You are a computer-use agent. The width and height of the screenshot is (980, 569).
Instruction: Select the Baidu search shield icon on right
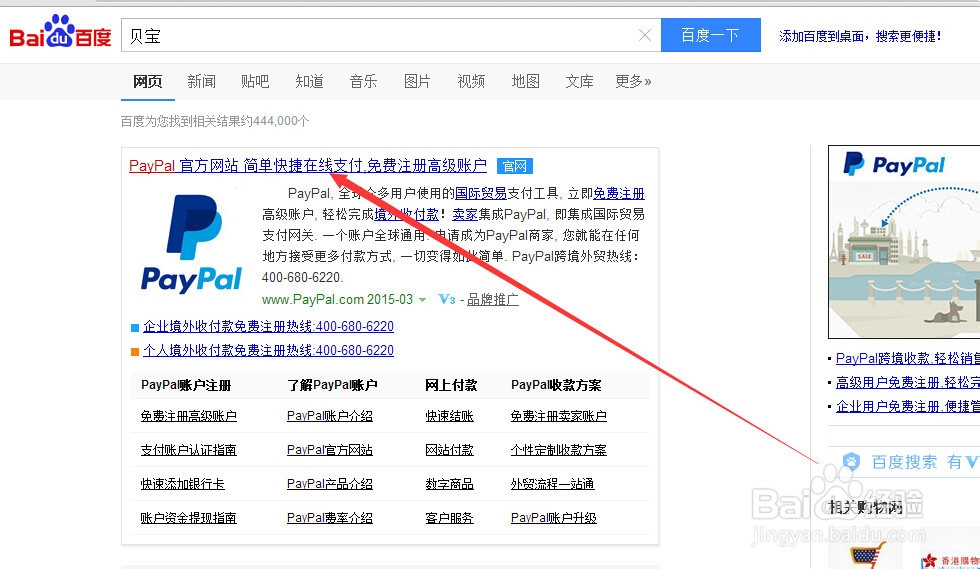pos(851,462)
